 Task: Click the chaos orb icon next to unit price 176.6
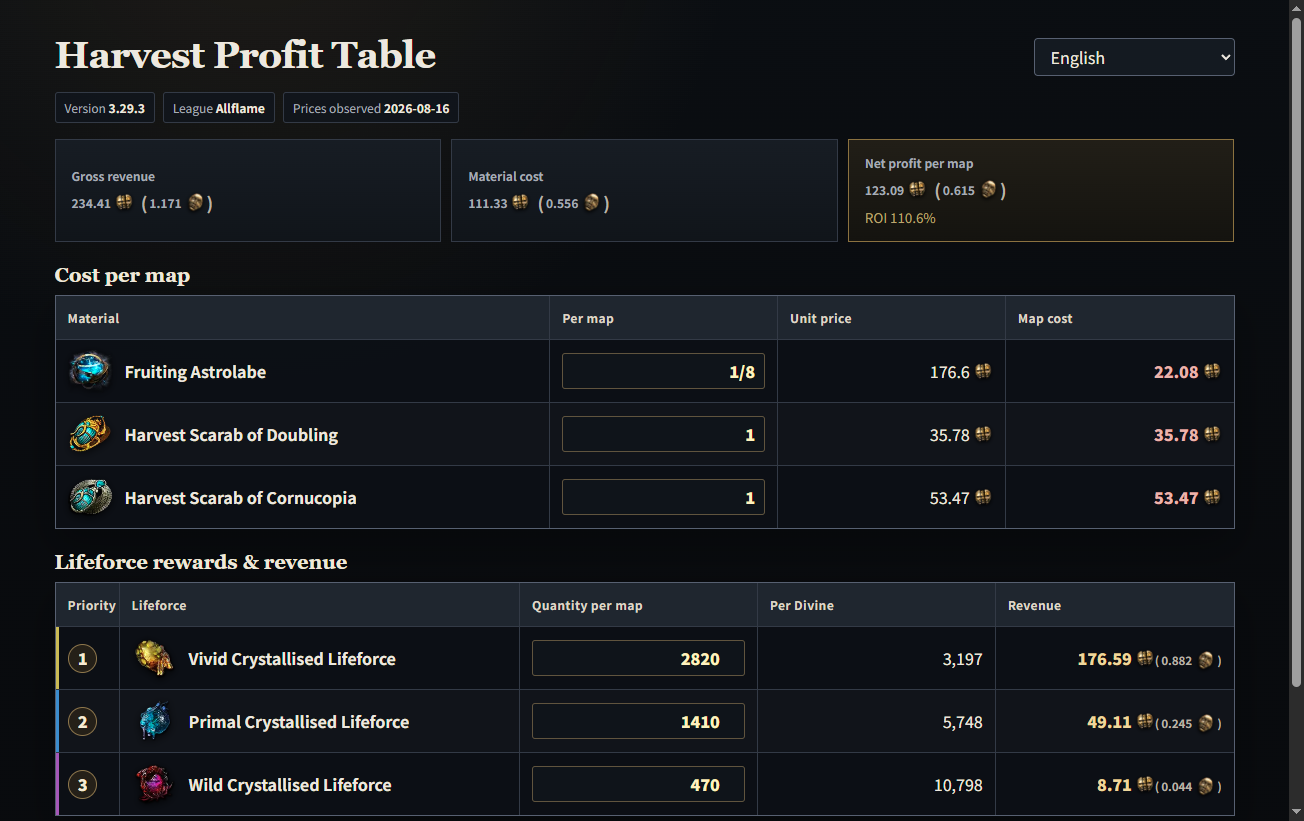pos(983,371)
